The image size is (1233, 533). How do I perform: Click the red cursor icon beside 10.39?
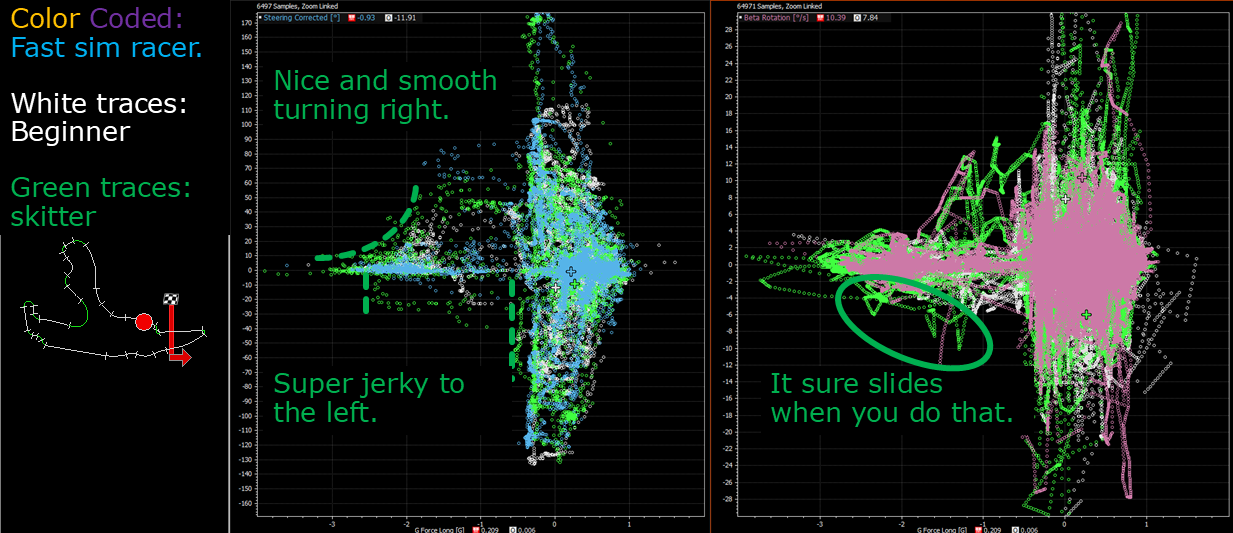(820, 18)
